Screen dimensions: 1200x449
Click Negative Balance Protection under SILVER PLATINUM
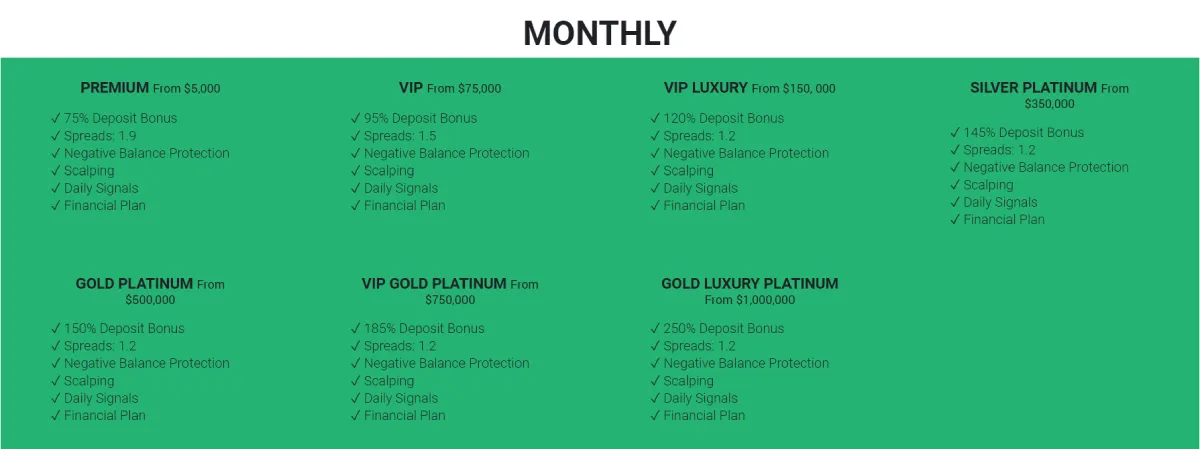coord(1040,167)
